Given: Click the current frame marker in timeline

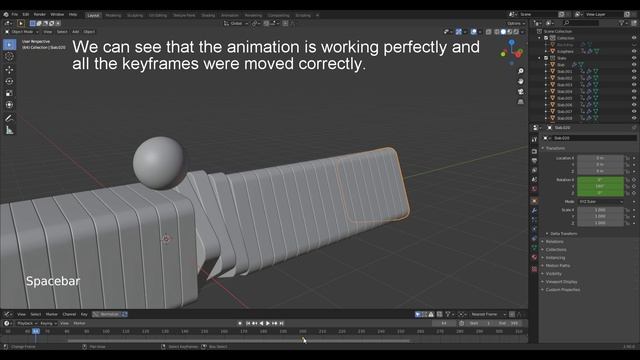Looking at the screenshot, I should point(36,331).
